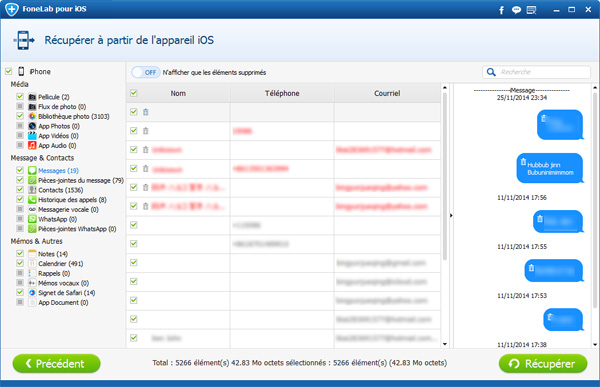This screenshot has width=600, height=387.
Task: Select Calendrier (491) category
Action: (60, 264)
